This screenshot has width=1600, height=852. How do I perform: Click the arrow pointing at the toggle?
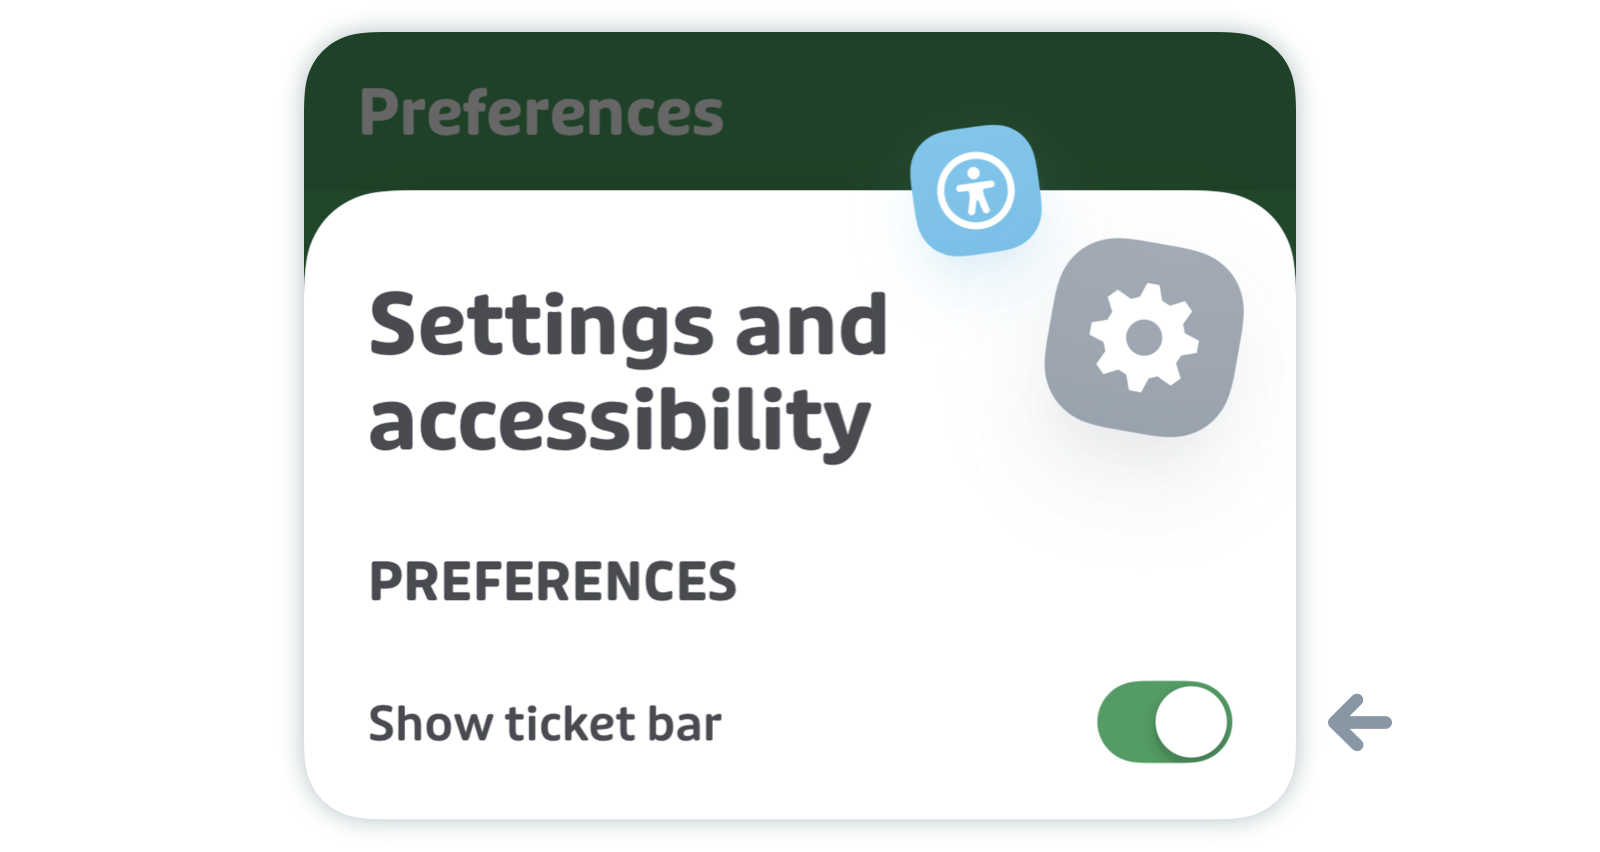tap(1360, 722)
